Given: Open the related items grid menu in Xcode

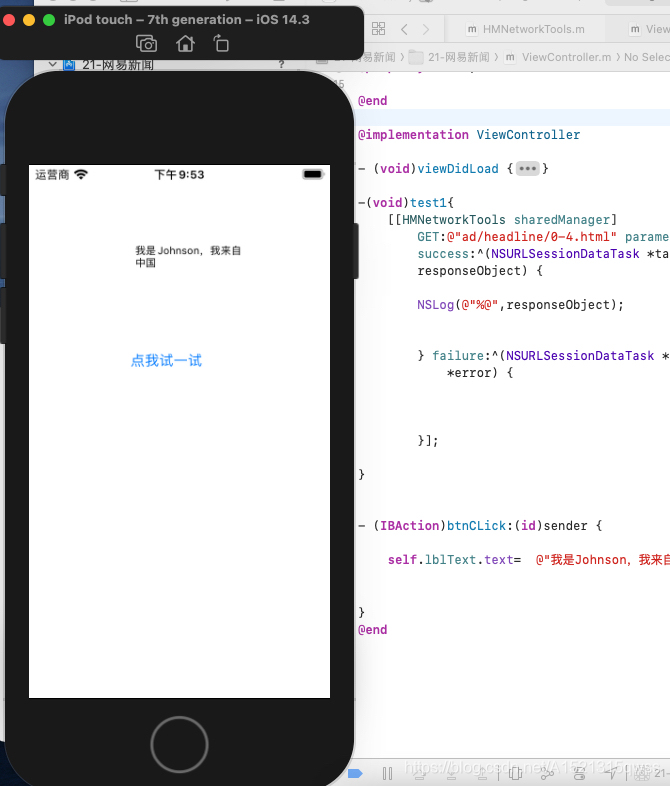Looking at the screenshot, I should tap(378, 29).
